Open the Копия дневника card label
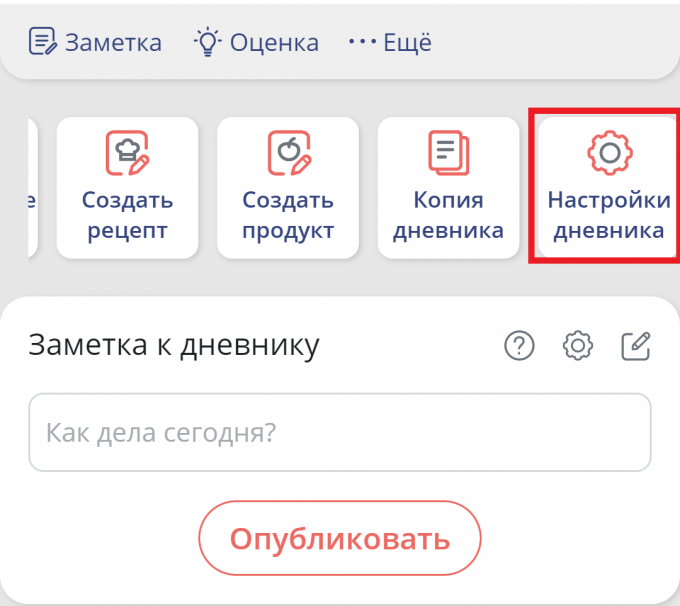Image resolution: width=680 pixels, height=606 pixels. [x=448, y=215]
